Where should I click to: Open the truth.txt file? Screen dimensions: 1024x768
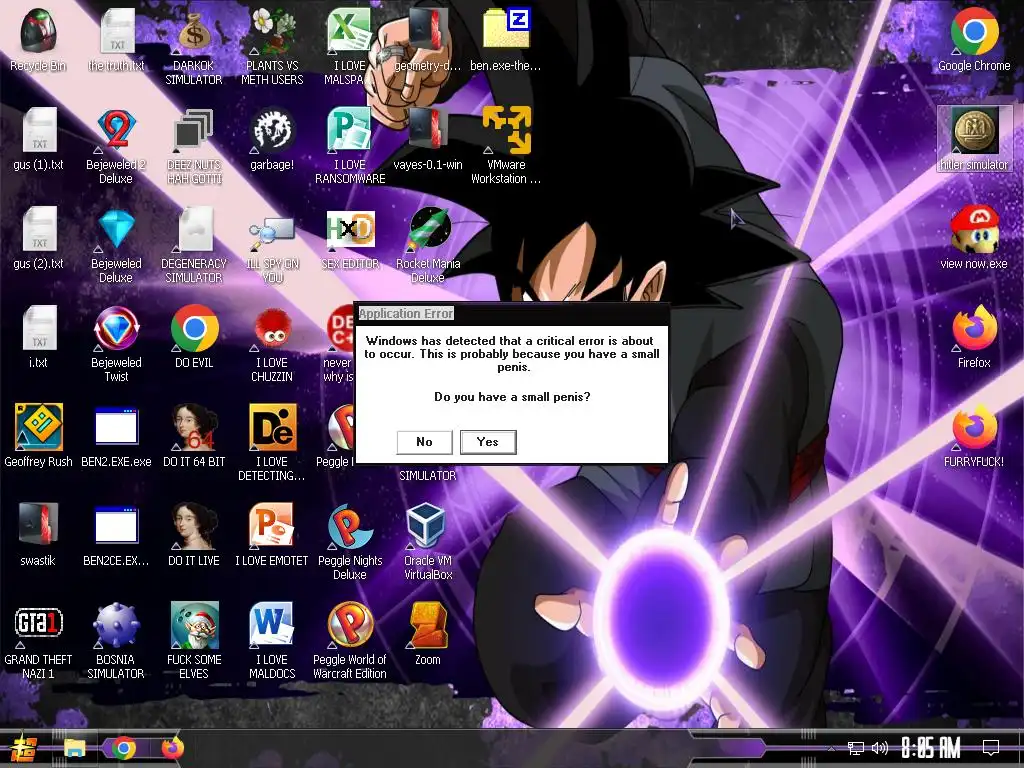pyautogui.click(x=116, y=39)
